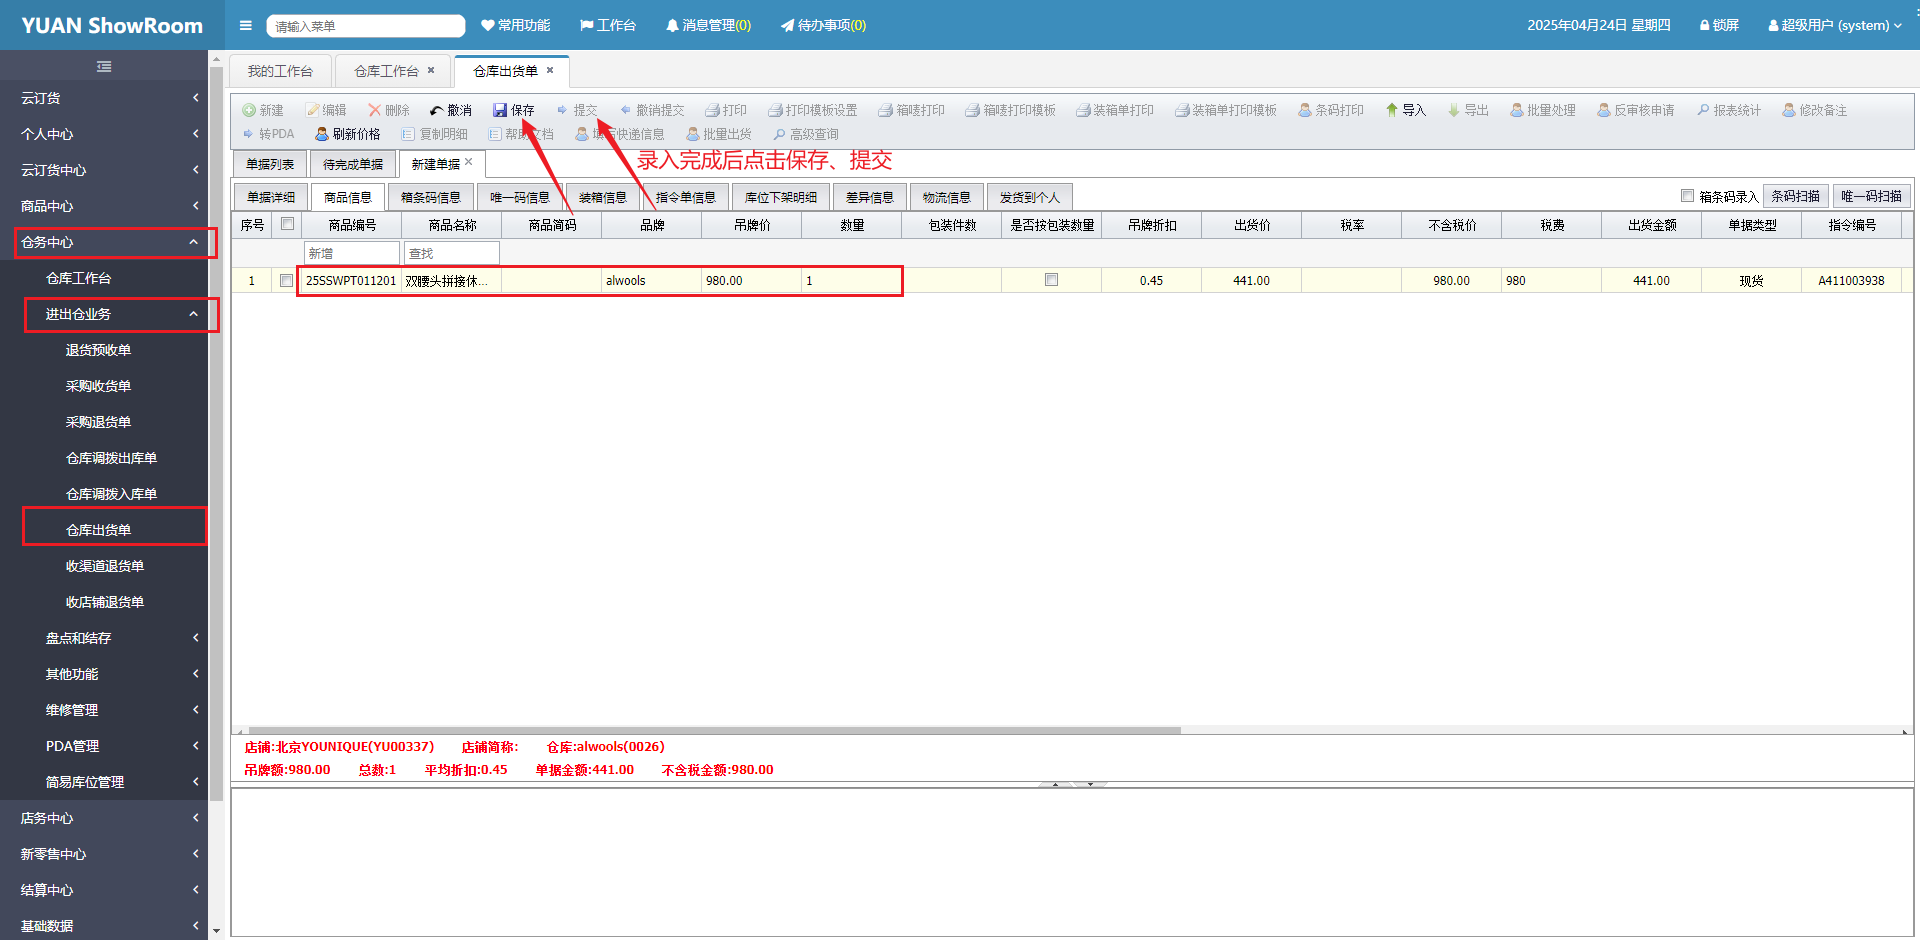1920x940 pixels.
Task: Expand 维修管理 submenu
Action: coord(104,710)
